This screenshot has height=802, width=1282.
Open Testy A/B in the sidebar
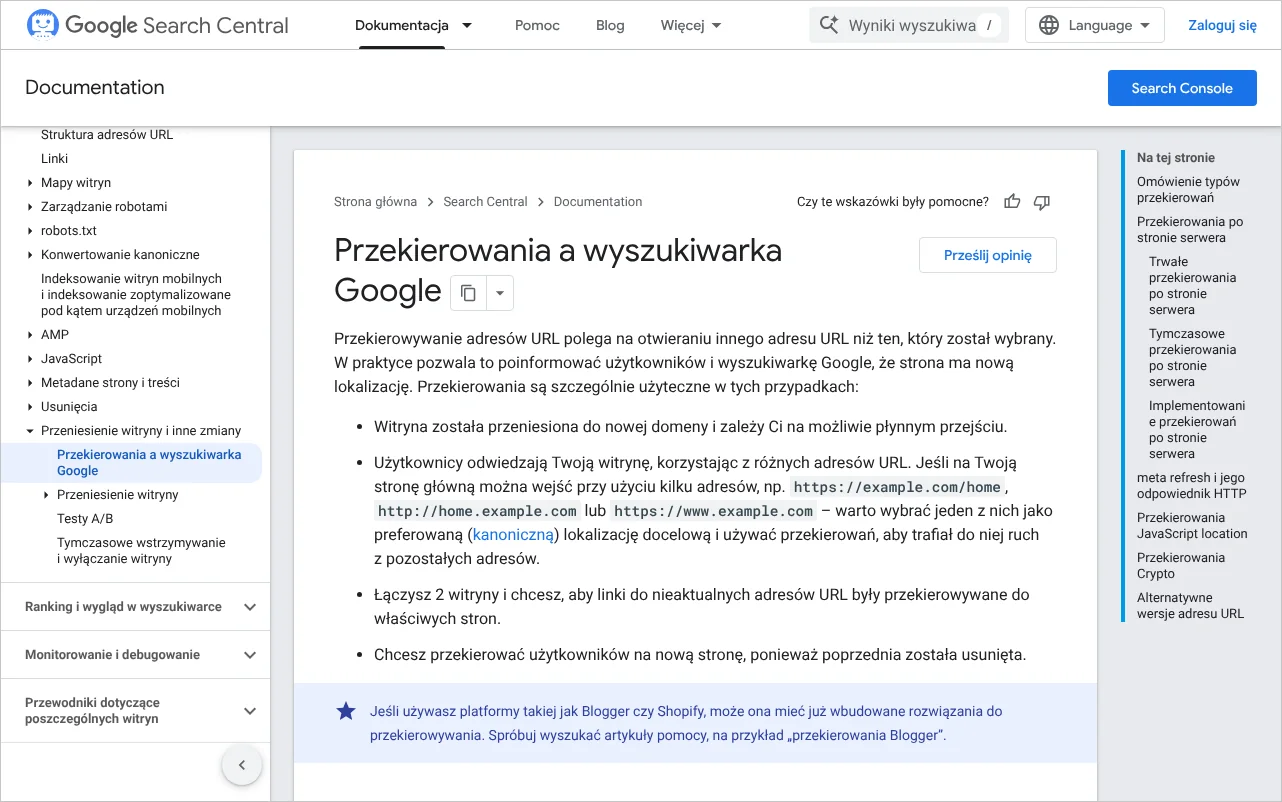pos(85,519)
